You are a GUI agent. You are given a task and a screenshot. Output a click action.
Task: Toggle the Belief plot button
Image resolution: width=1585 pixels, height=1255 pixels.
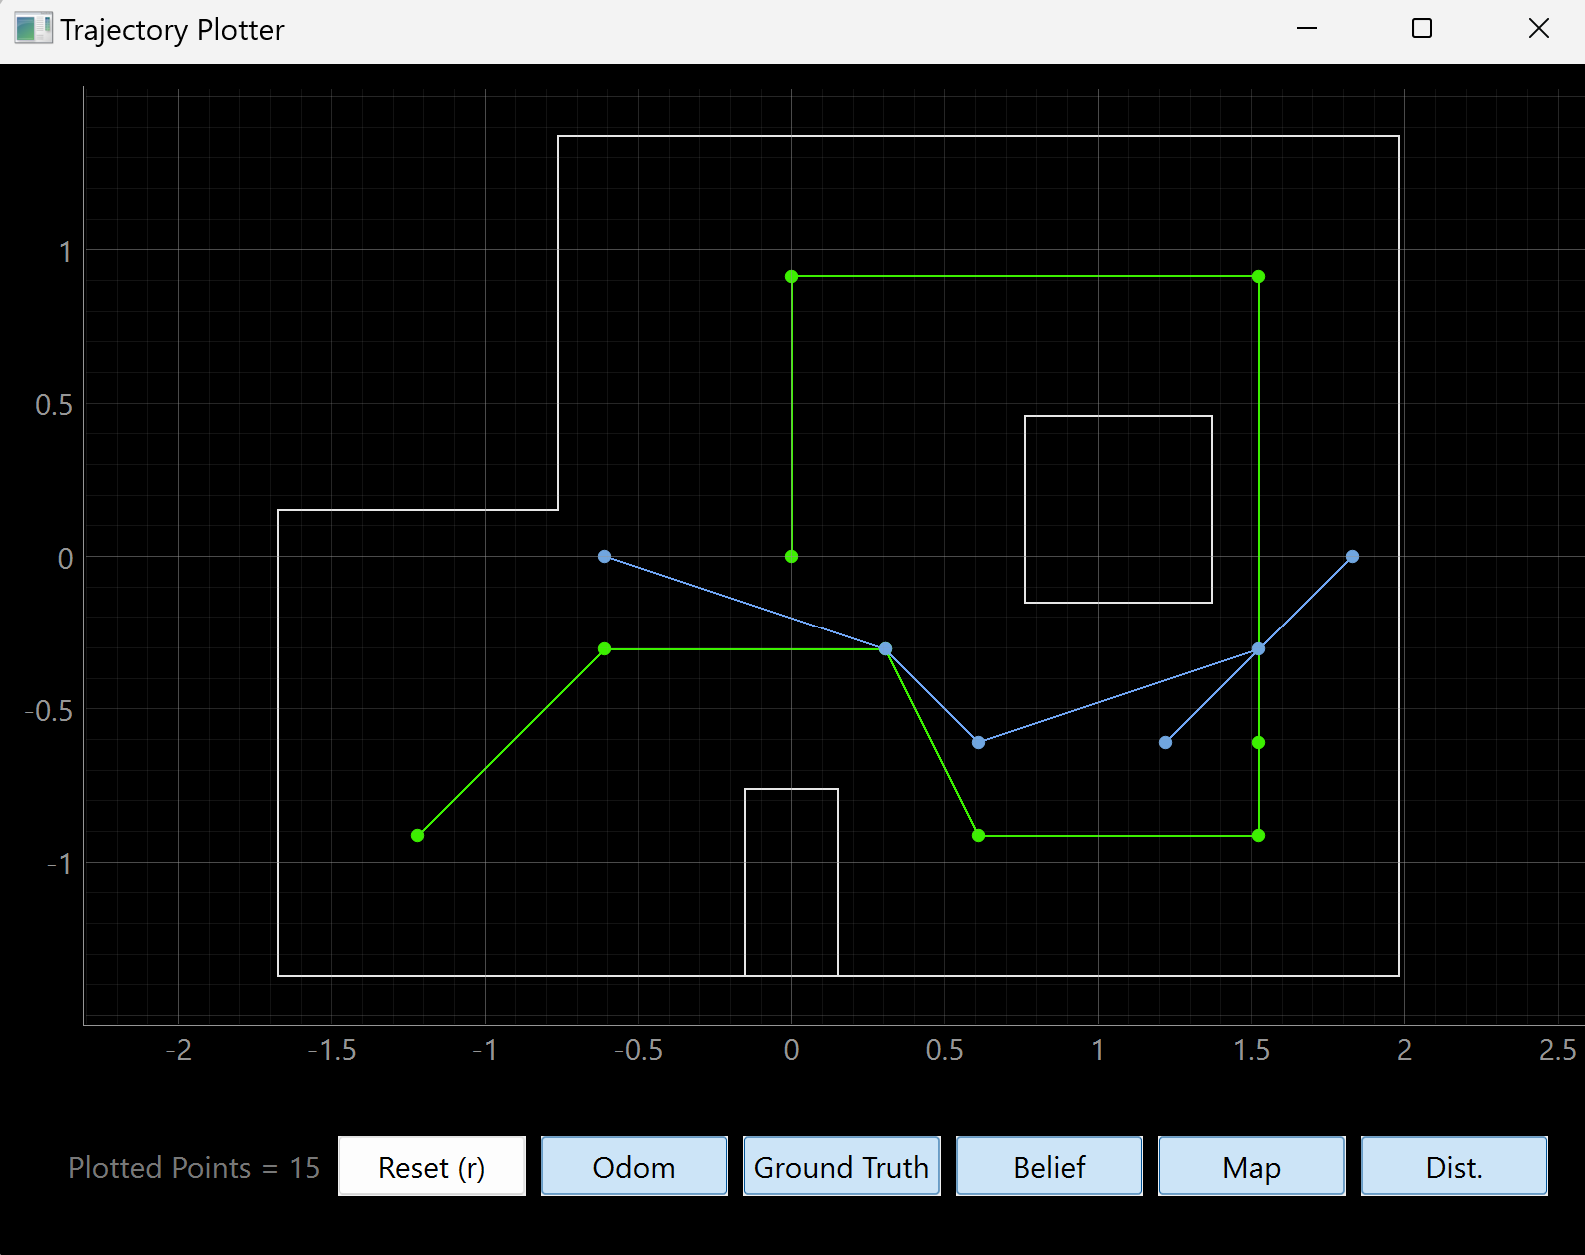tap(1049, 1166)
